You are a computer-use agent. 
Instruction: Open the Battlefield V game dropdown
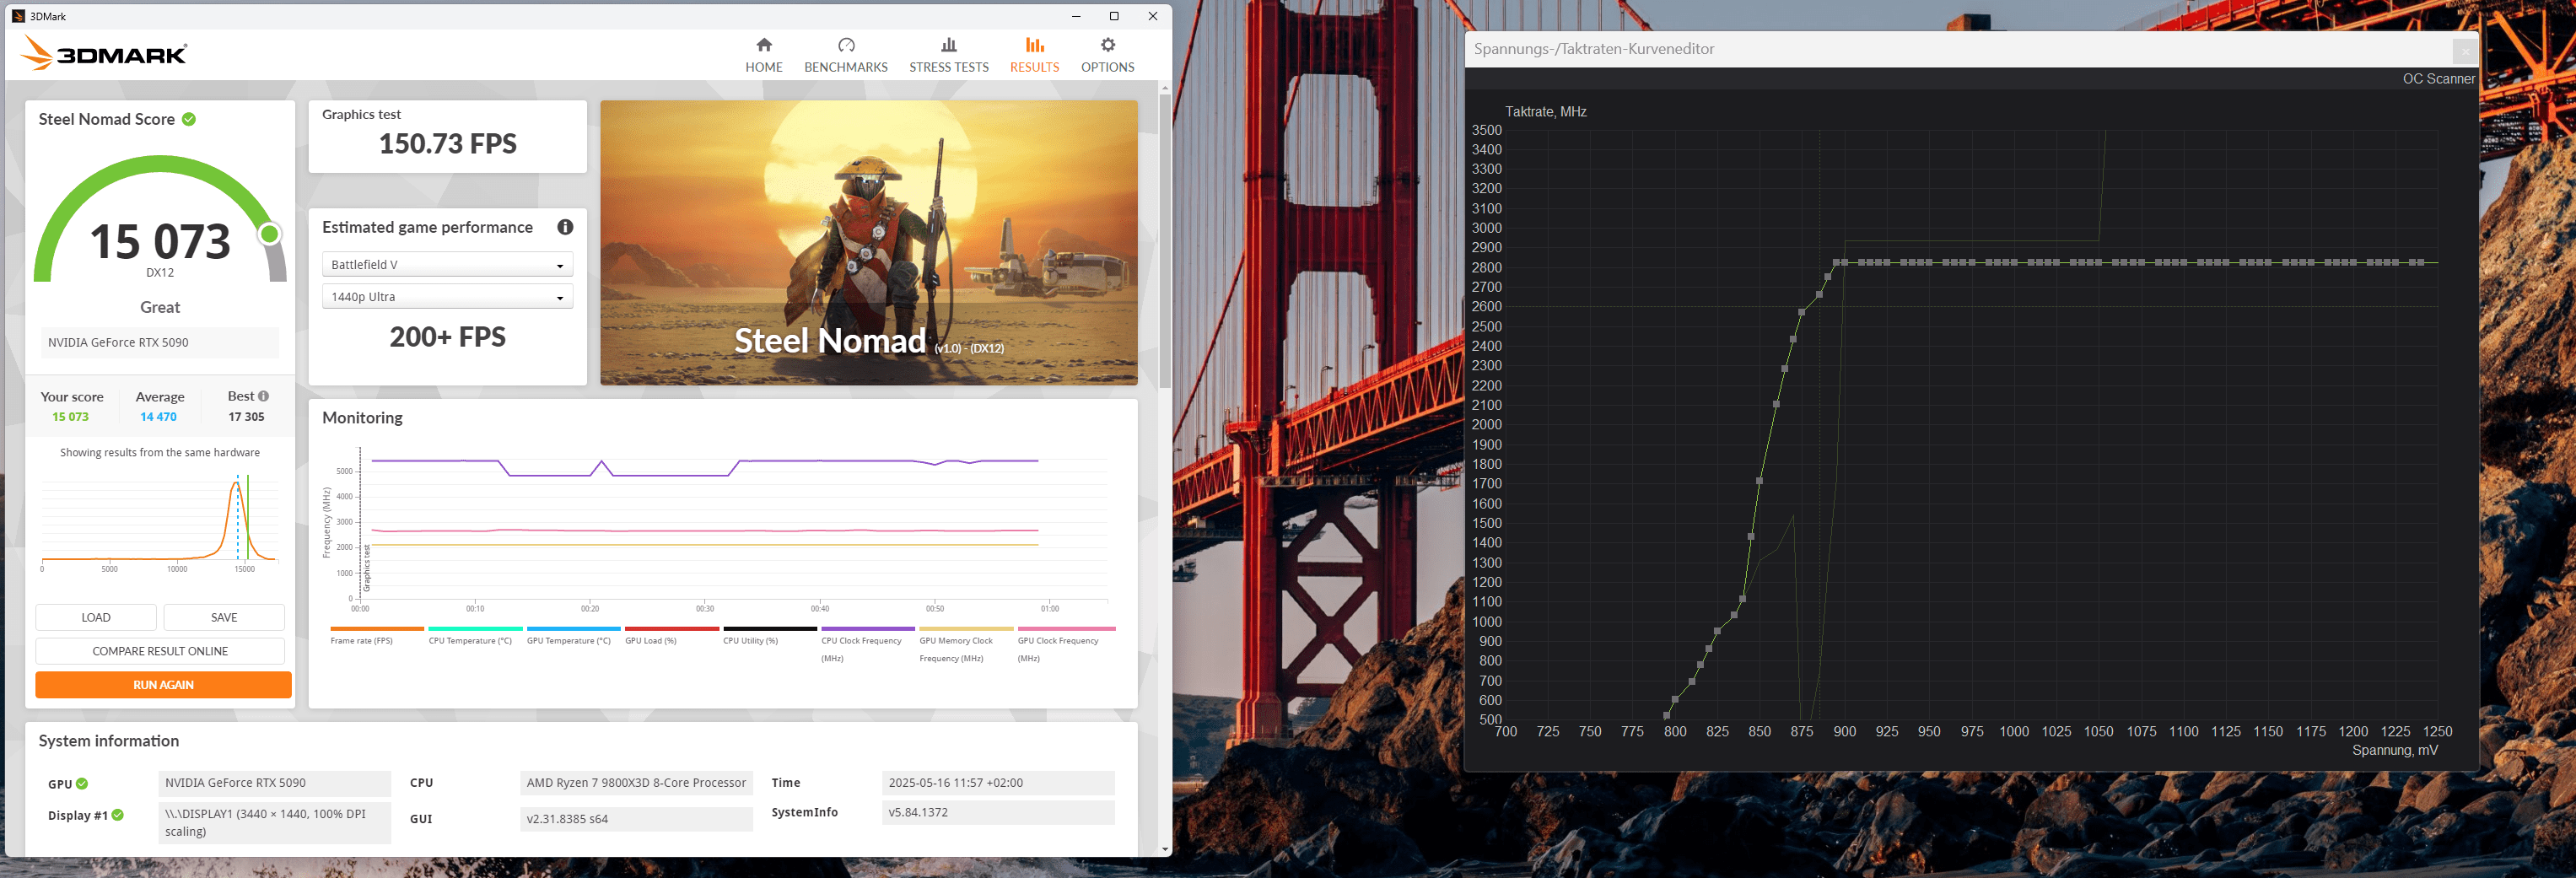pos(447,265)
